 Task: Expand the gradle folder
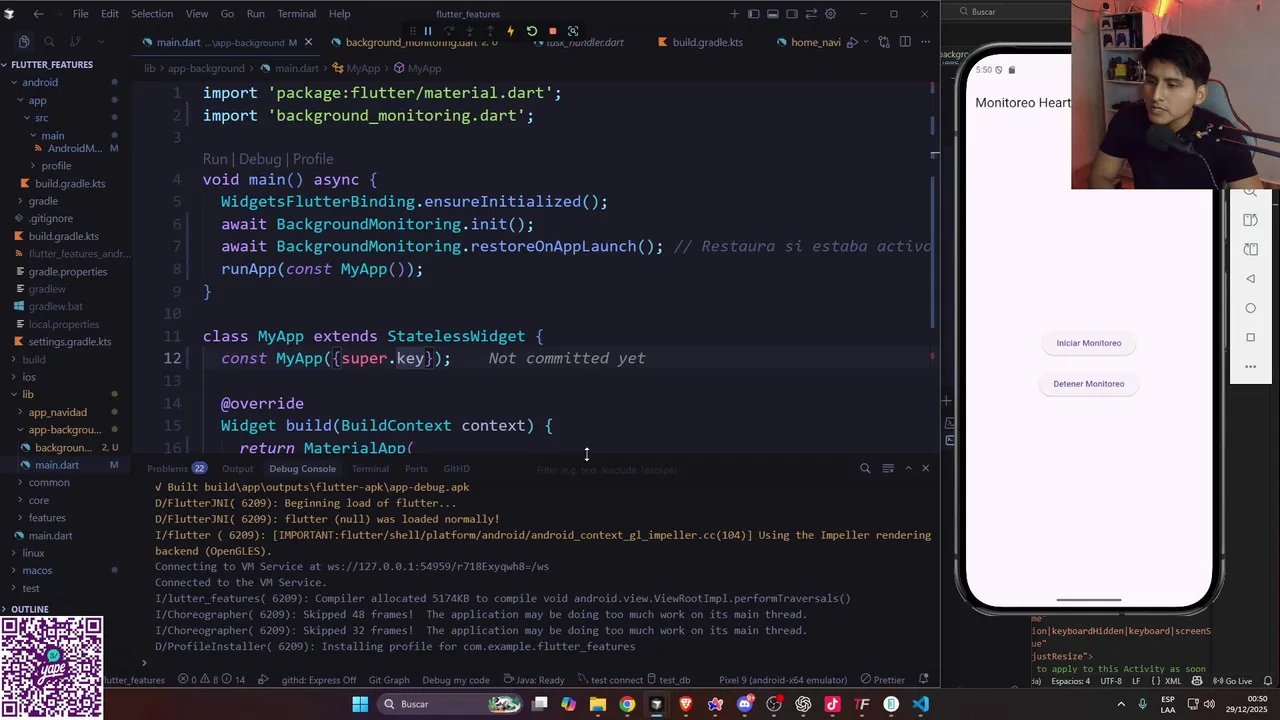click(43, 201)
